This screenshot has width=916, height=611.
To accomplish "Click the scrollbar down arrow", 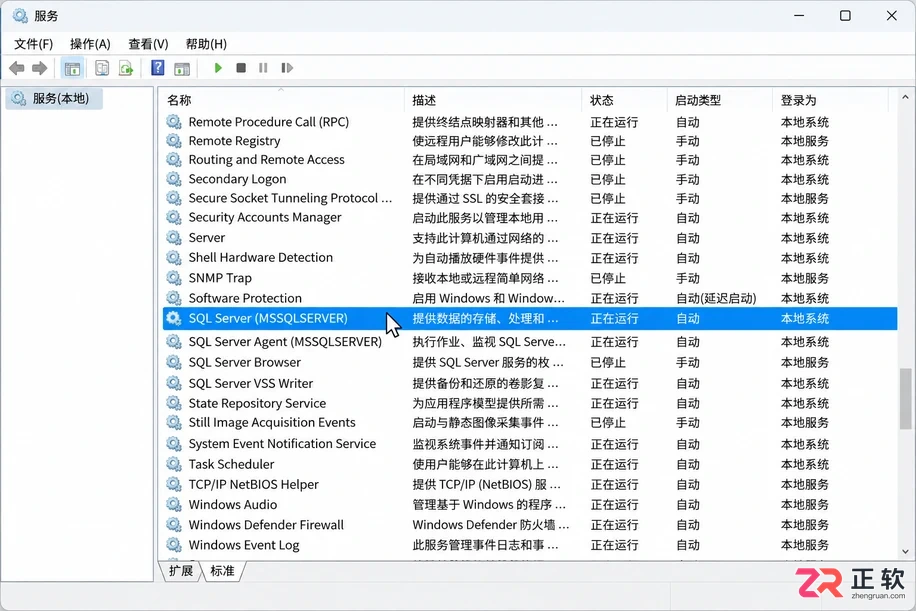I will click(905, 551).
